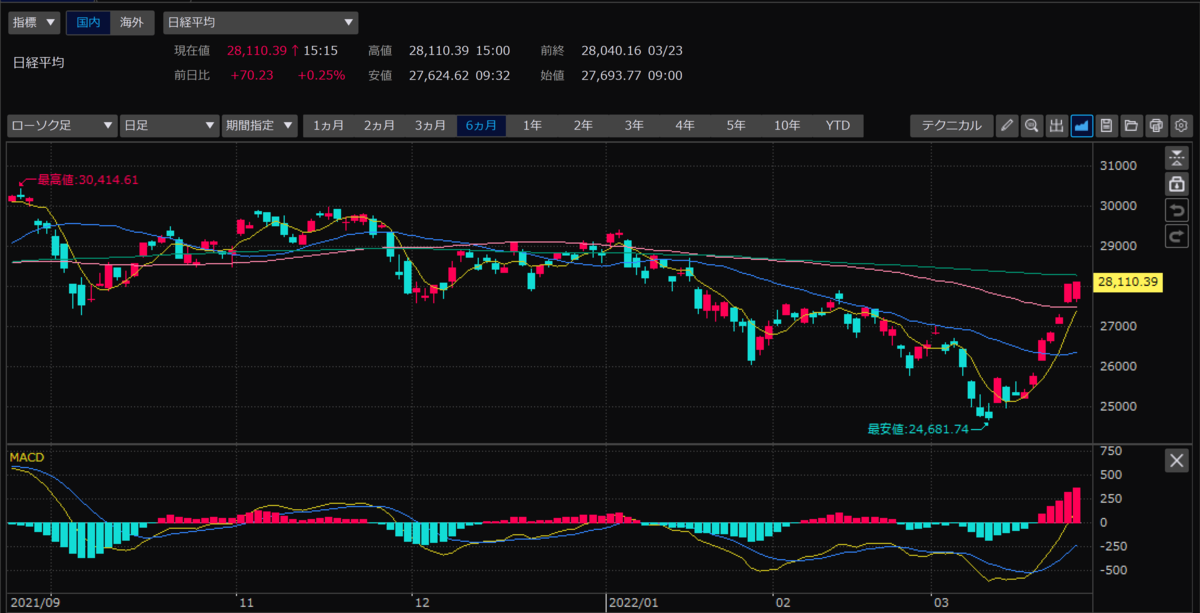Select the 3年 period tab
The width and height of the screenshot is (1200, 613).
click(x=634, y=126)
